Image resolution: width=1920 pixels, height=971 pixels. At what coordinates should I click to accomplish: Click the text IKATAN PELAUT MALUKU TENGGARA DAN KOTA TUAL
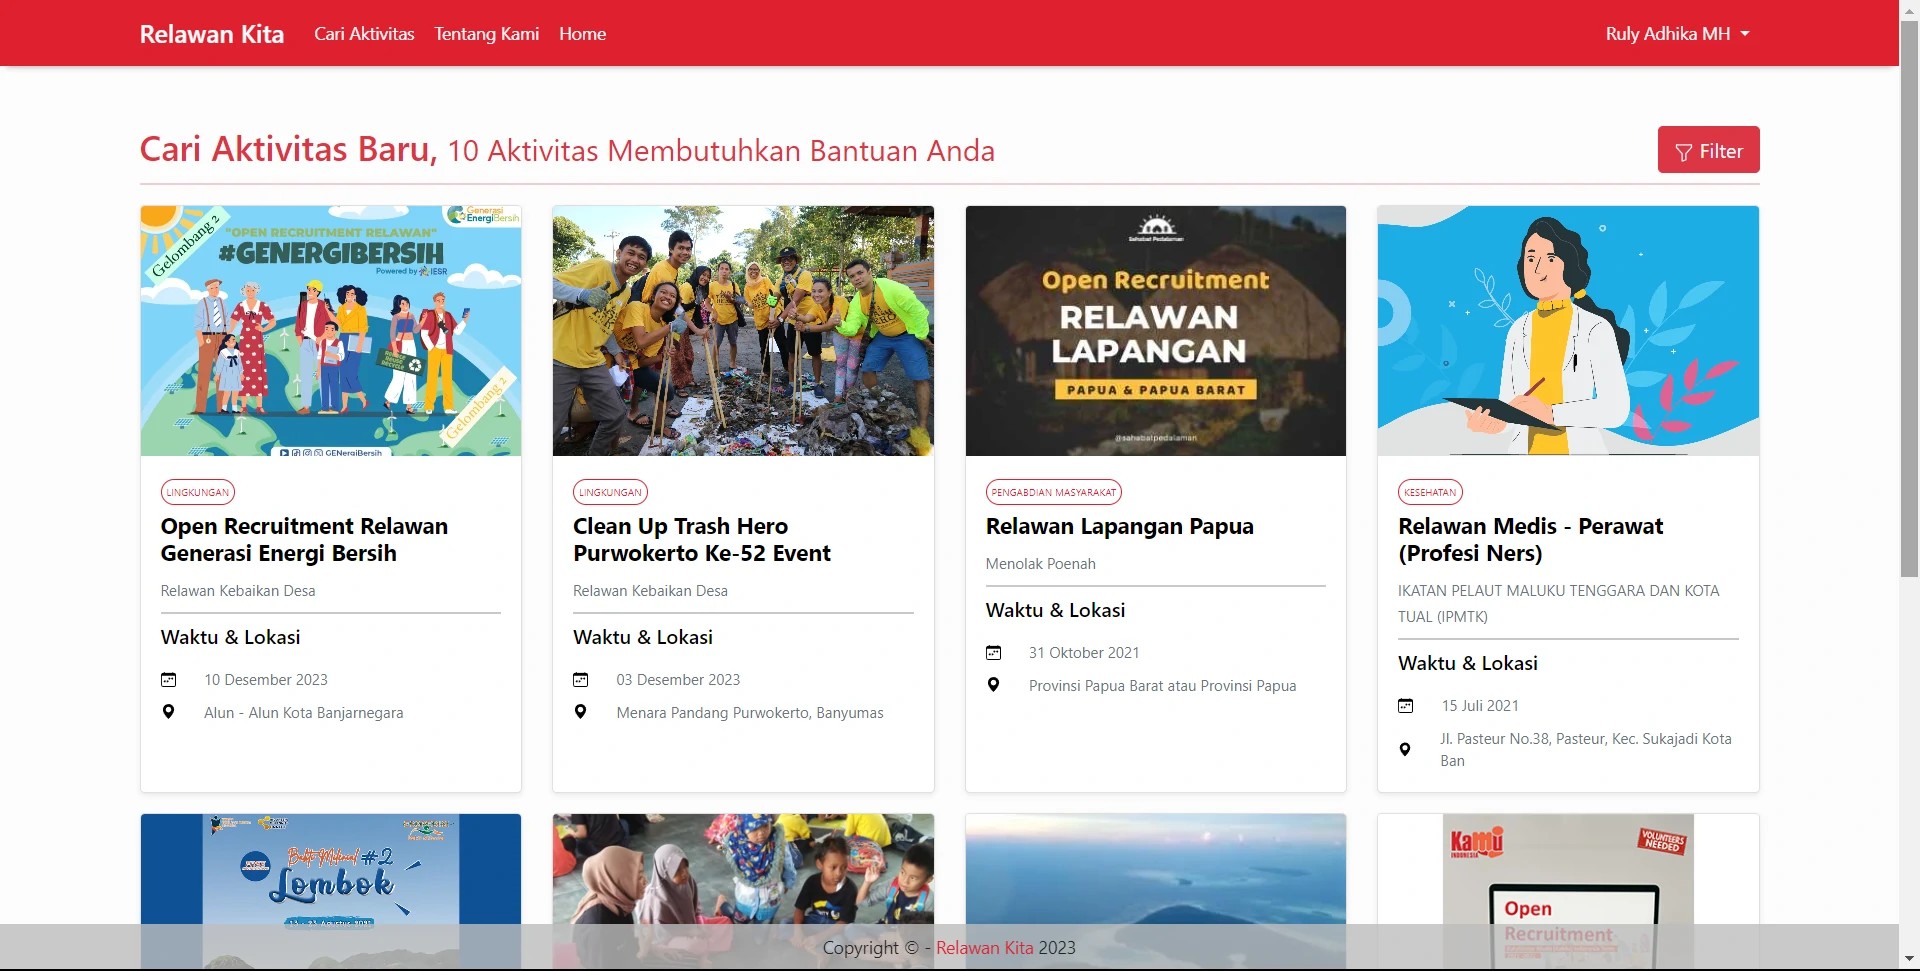pyautogui.click(x=1558, y=603)
